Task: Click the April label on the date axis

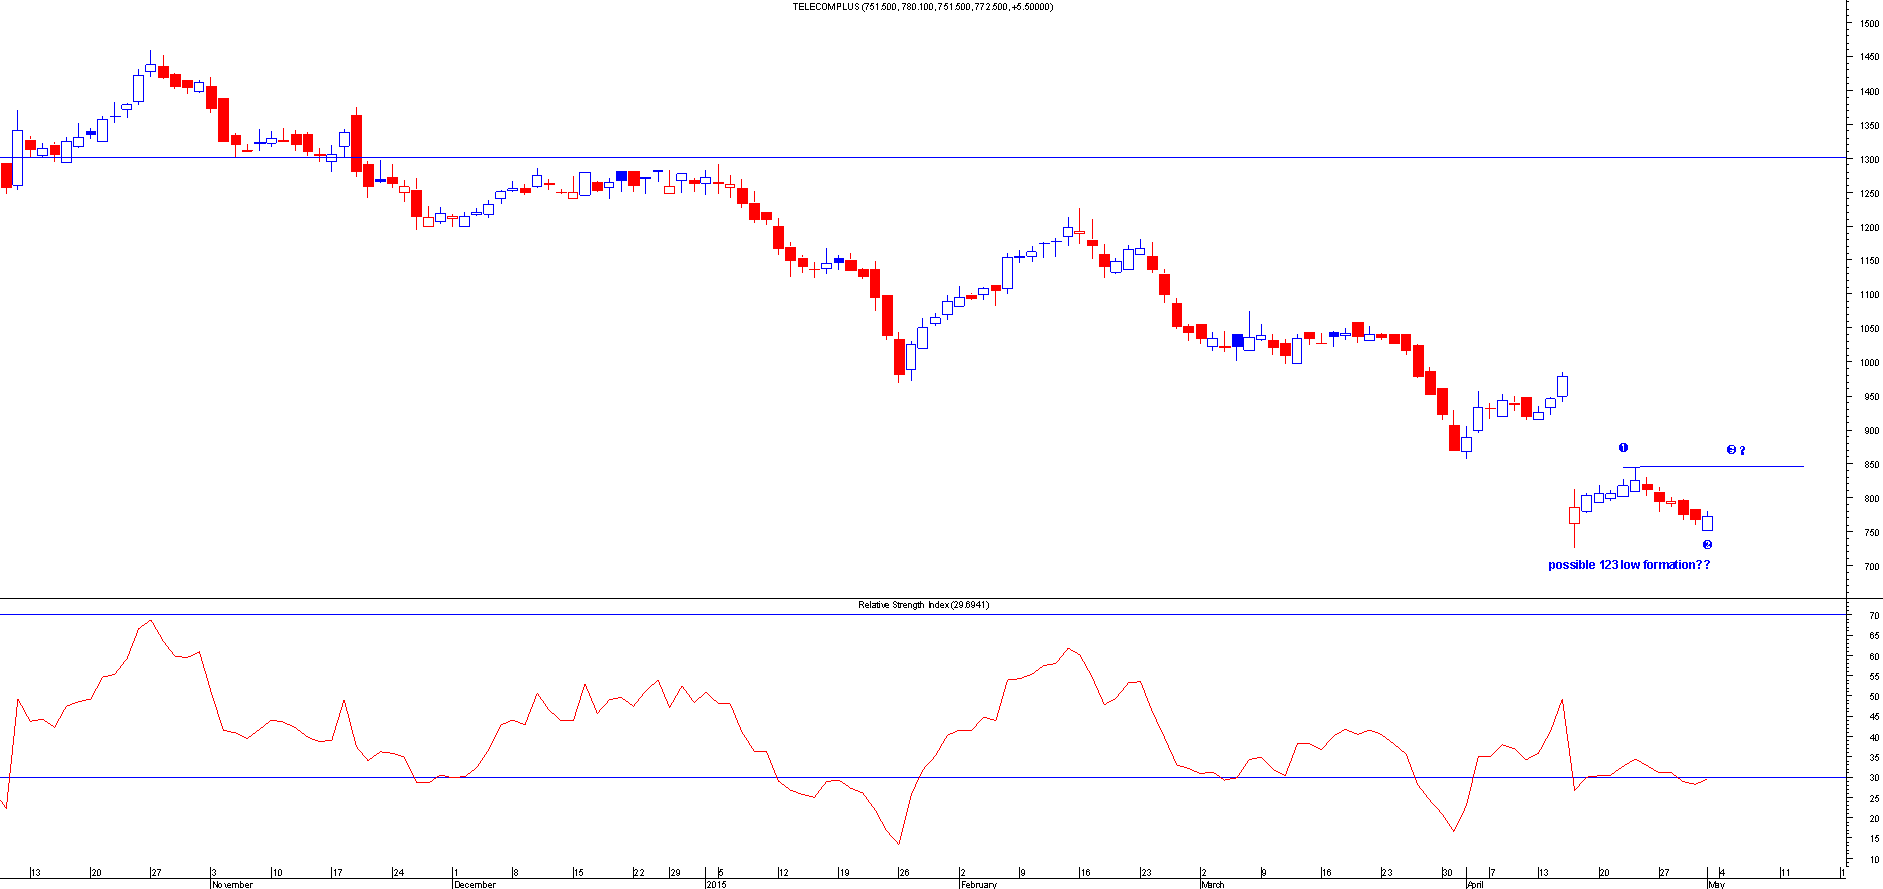Action: click(x=1475, y=884)
